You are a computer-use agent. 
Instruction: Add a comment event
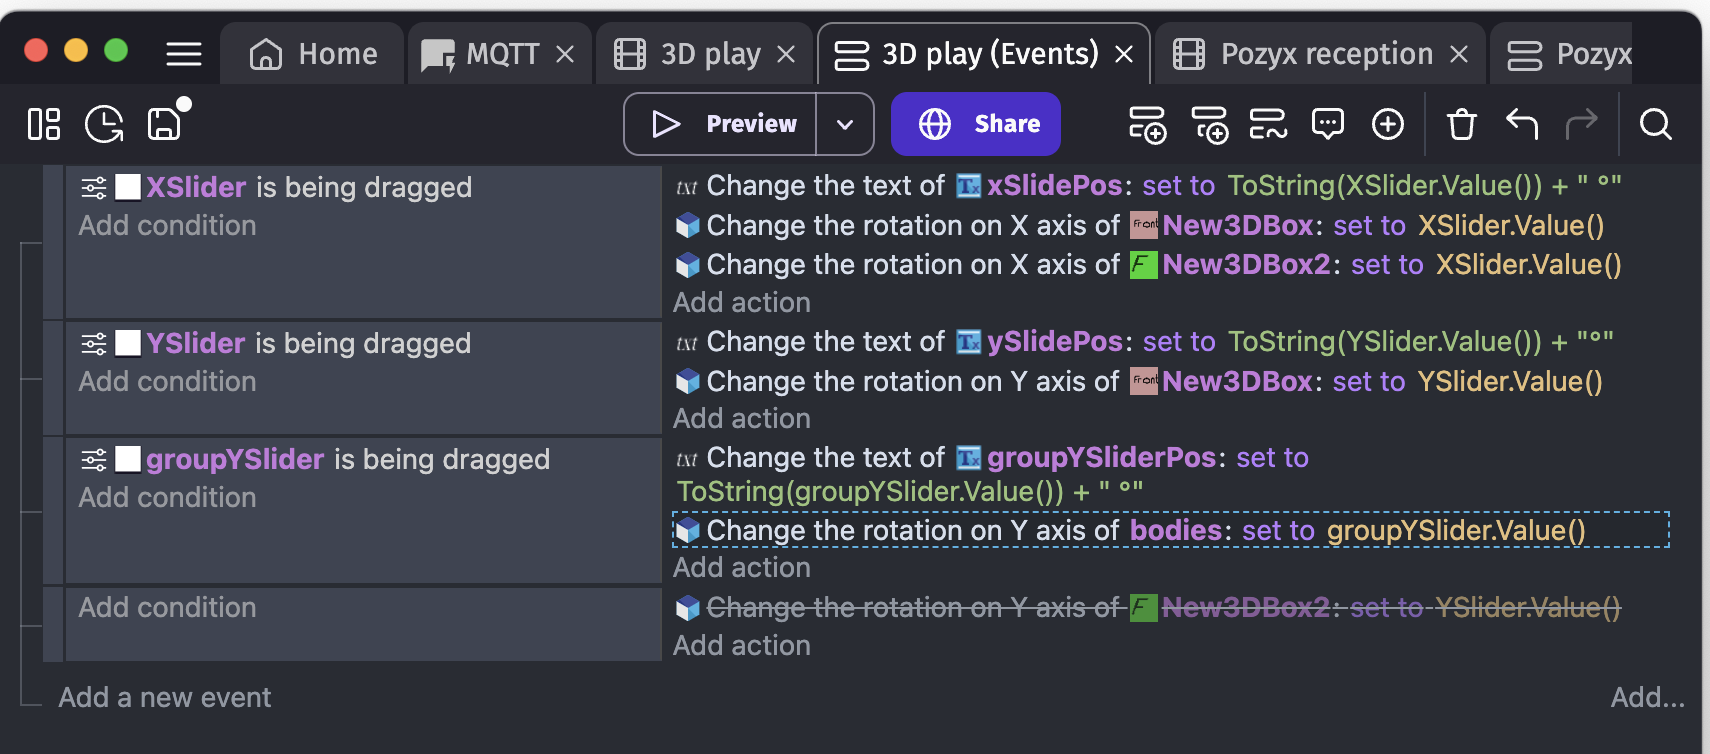click(1327, 124)
